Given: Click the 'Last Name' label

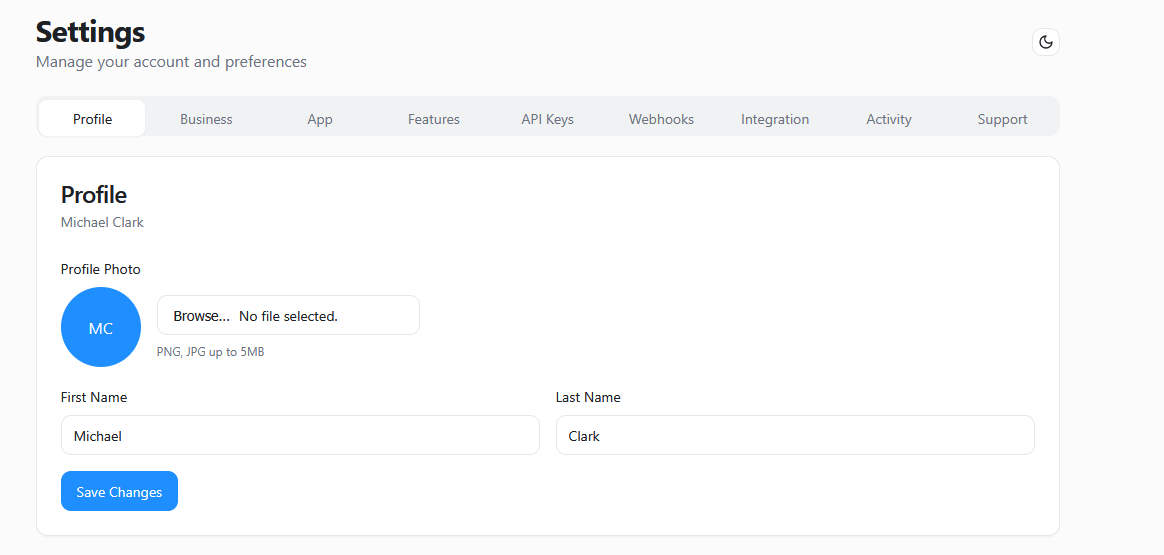Looking at the screenshot, I should (588, 397).
